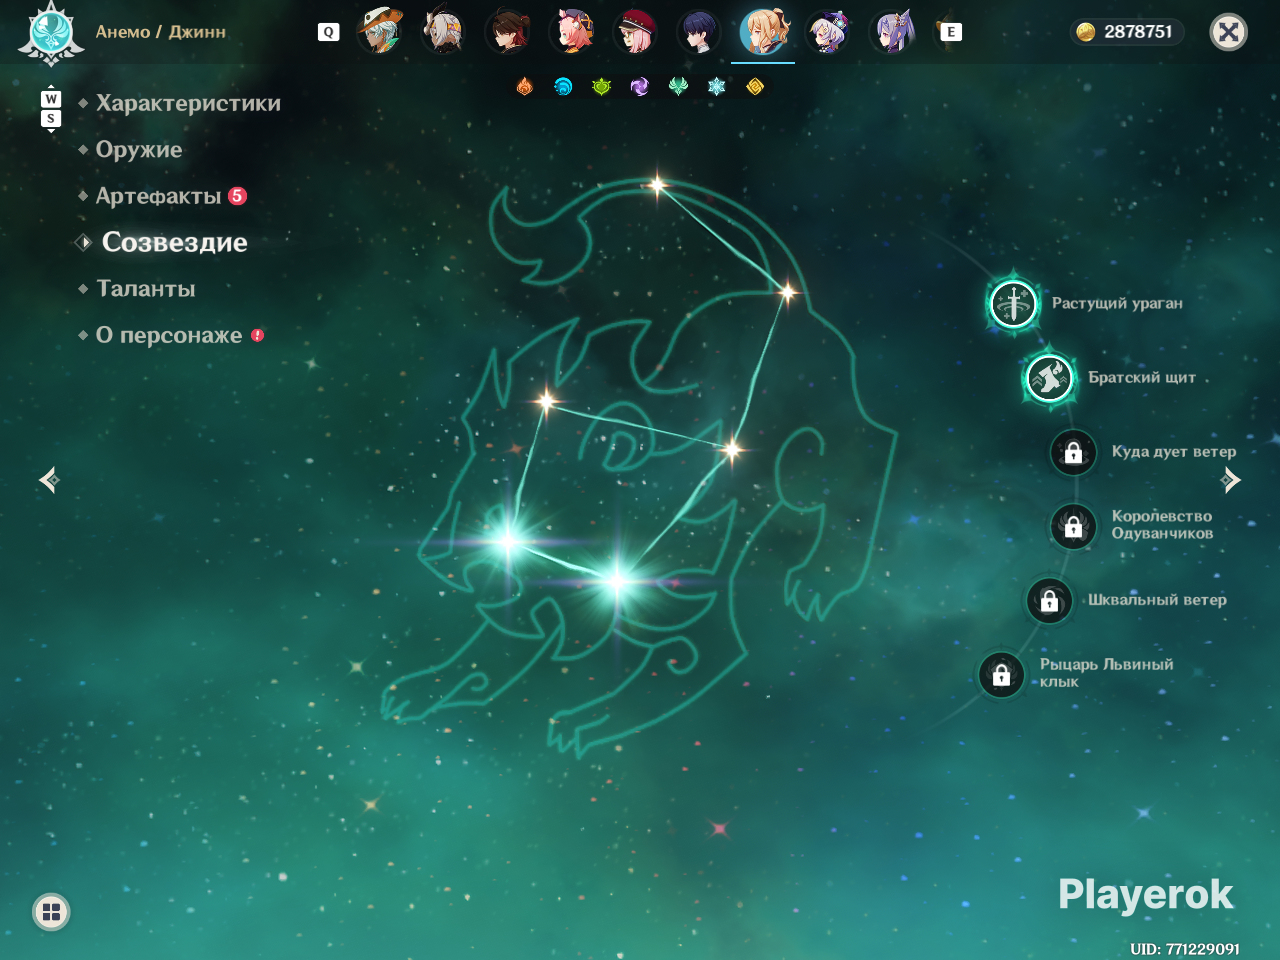Screen dimensions: 1280x960
Task: Switch to the character wearing a red beret
Action: pyautogui.click(x=636, y=31)
